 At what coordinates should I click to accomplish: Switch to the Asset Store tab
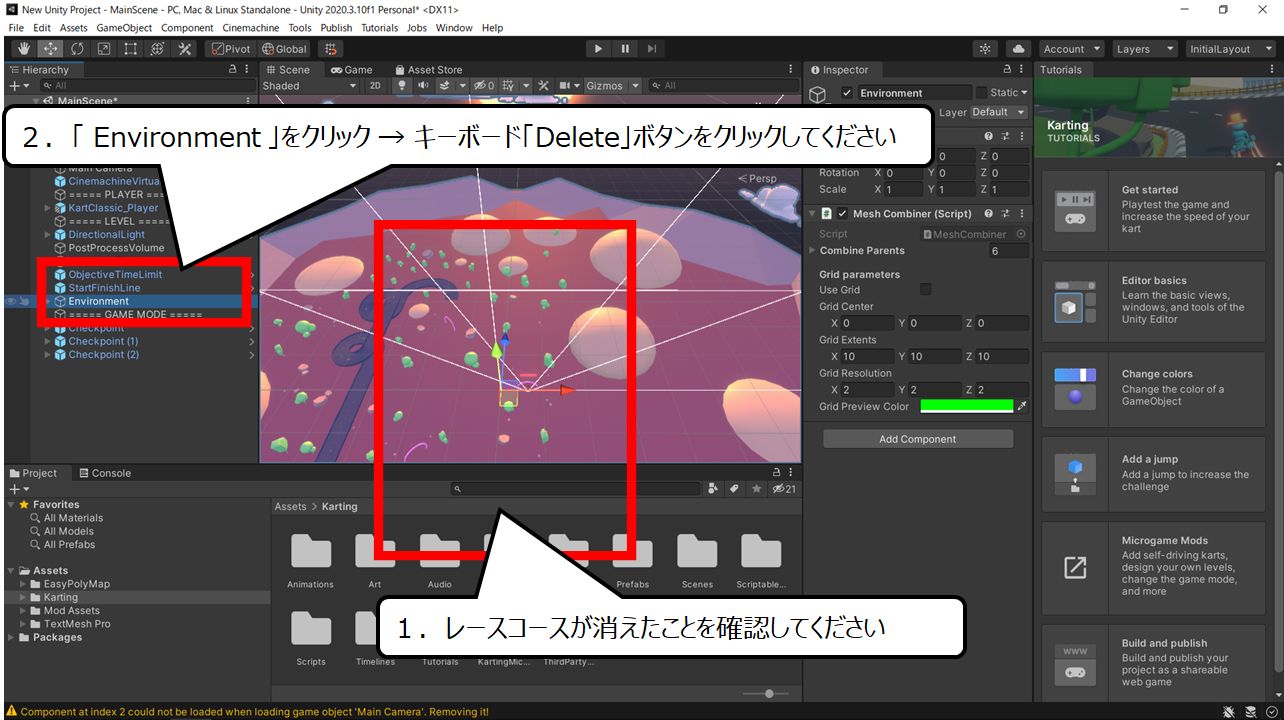pos(429,70)
